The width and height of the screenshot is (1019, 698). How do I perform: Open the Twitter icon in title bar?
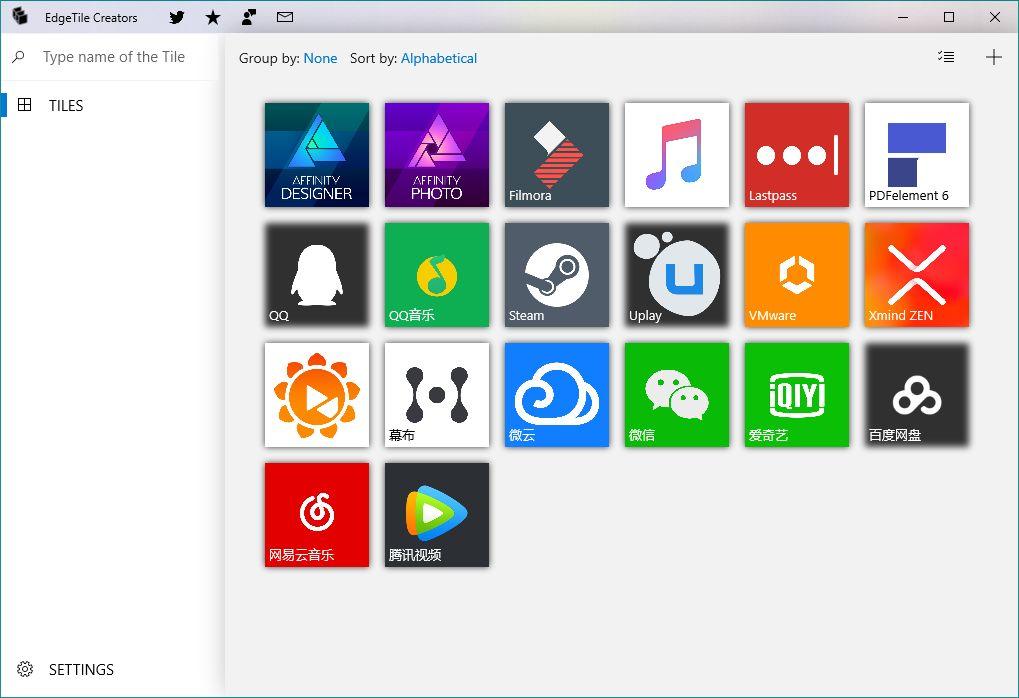177,18
